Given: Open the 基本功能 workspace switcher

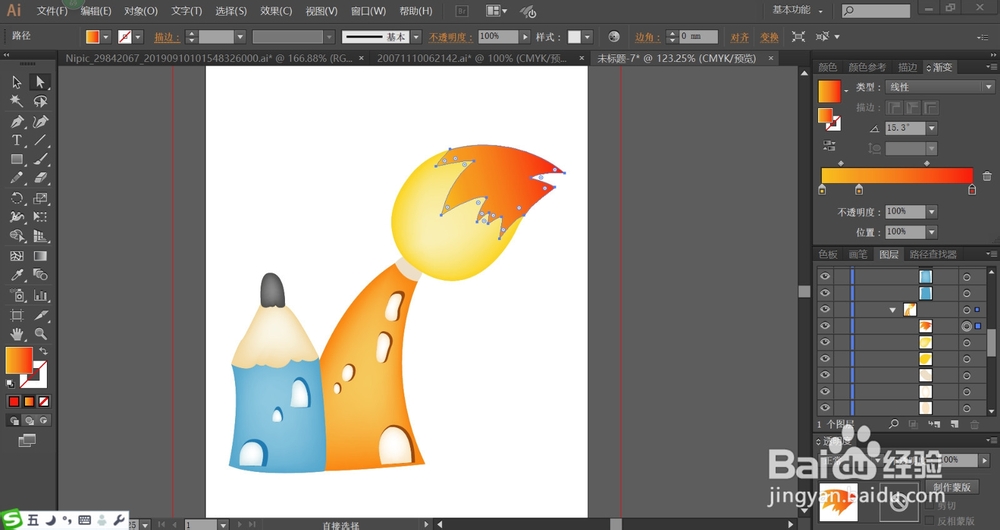Looking at the screenshot, I should click(797, 10).
